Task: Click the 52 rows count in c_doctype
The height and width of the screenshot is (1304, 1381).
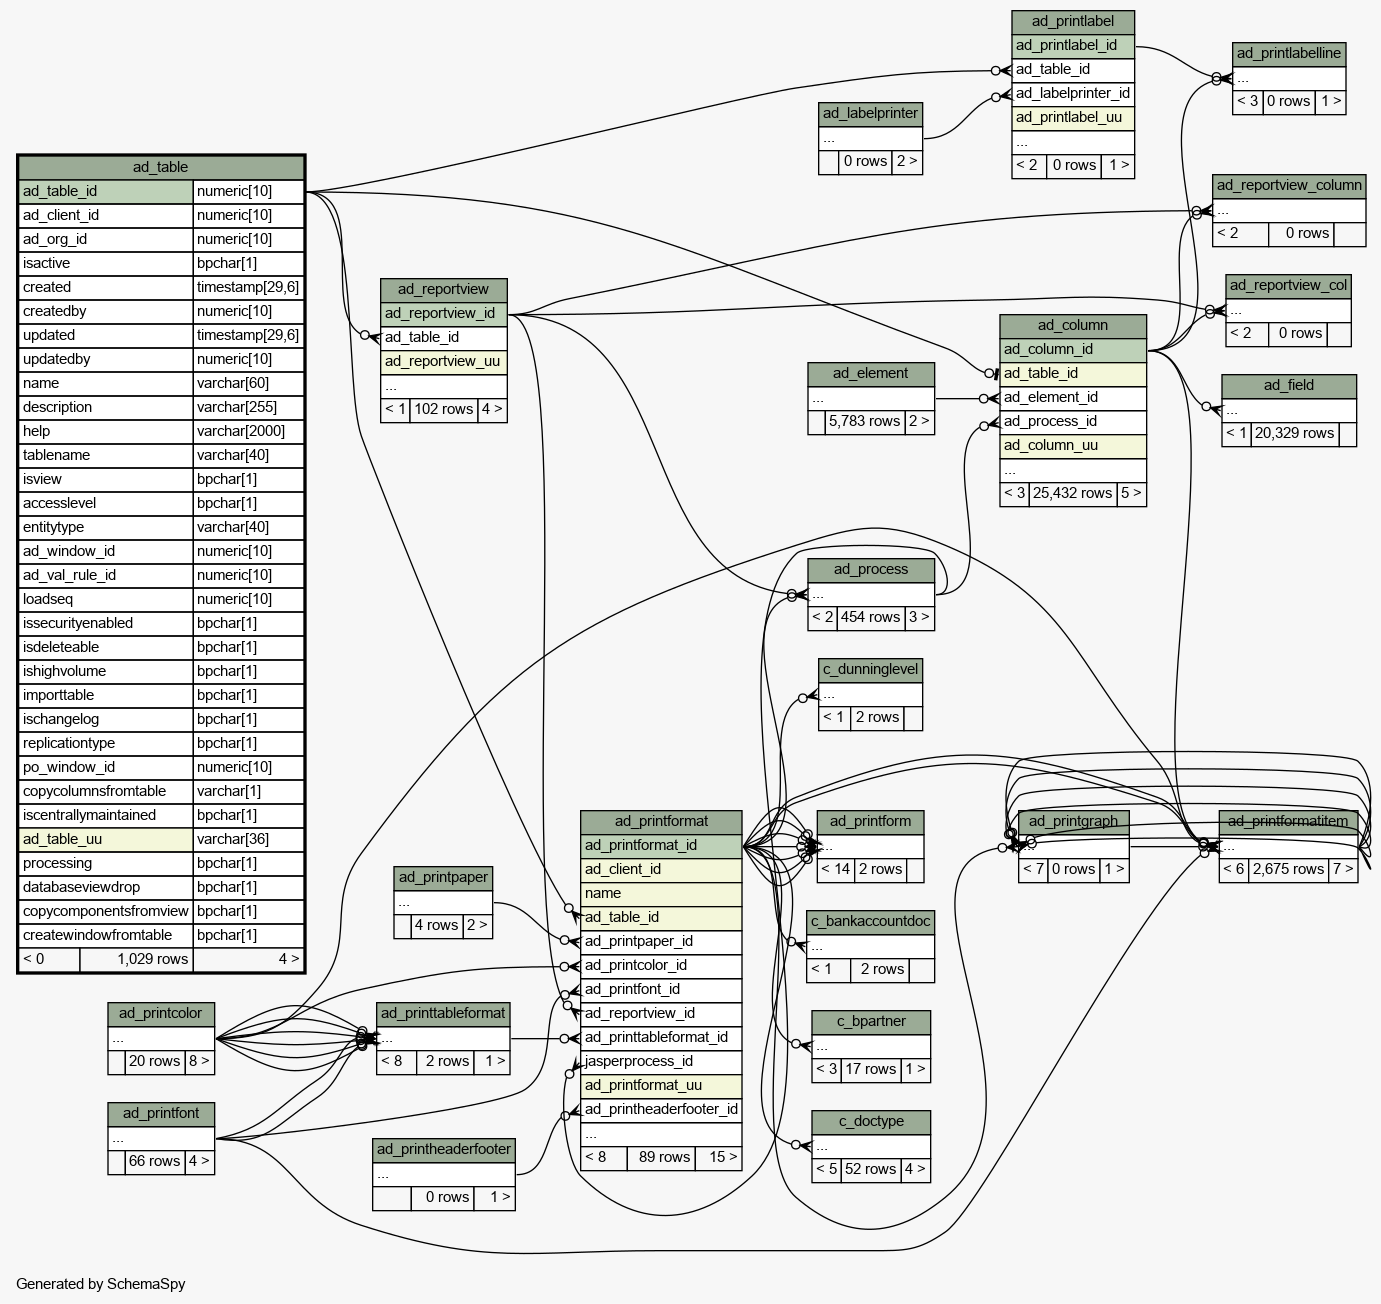Action: pyautogui.click(x=870, y=1169)
